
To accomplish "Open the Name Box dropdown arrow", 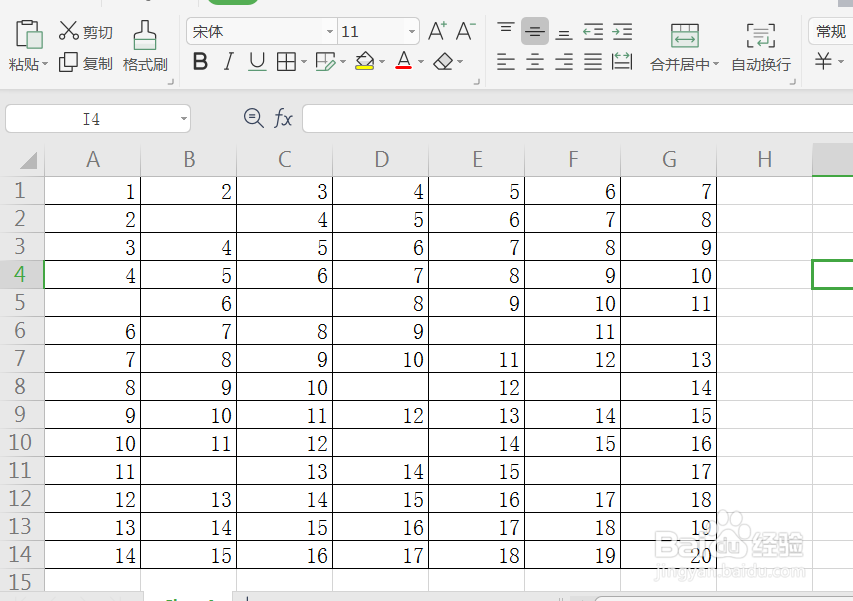I will (x=184, y=119).
